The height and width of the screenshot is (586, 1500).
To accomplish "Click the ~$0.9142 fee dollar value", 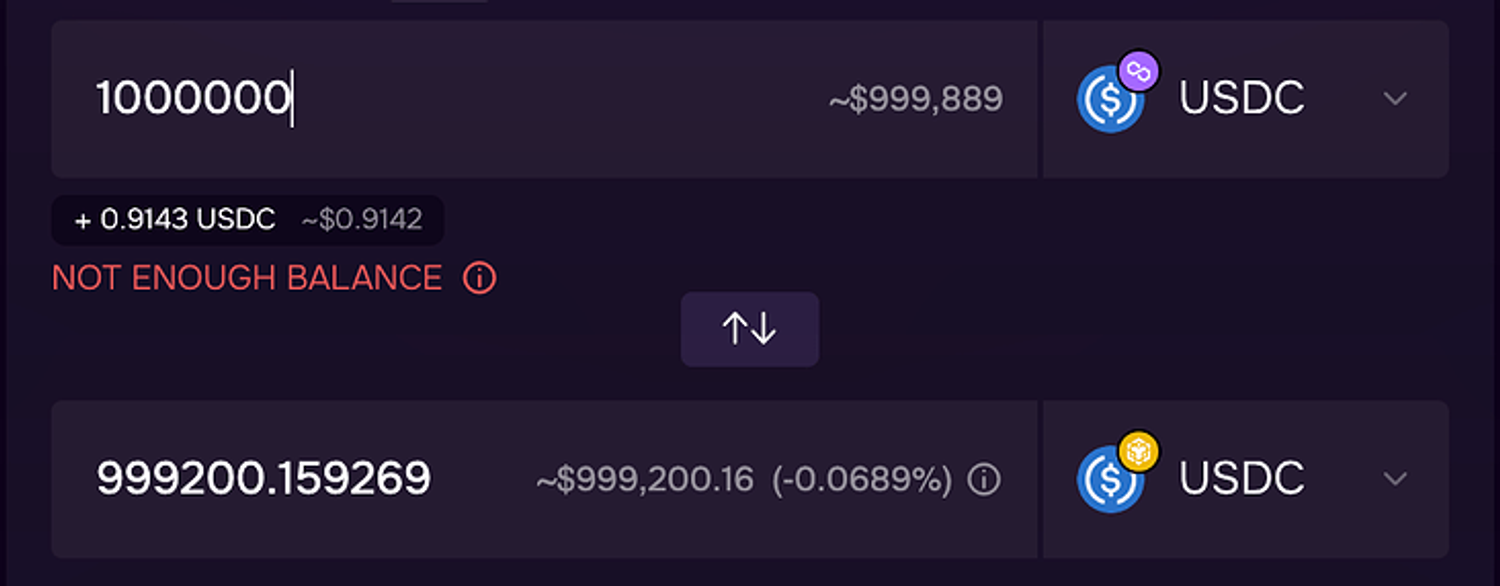I will (362, 220).
